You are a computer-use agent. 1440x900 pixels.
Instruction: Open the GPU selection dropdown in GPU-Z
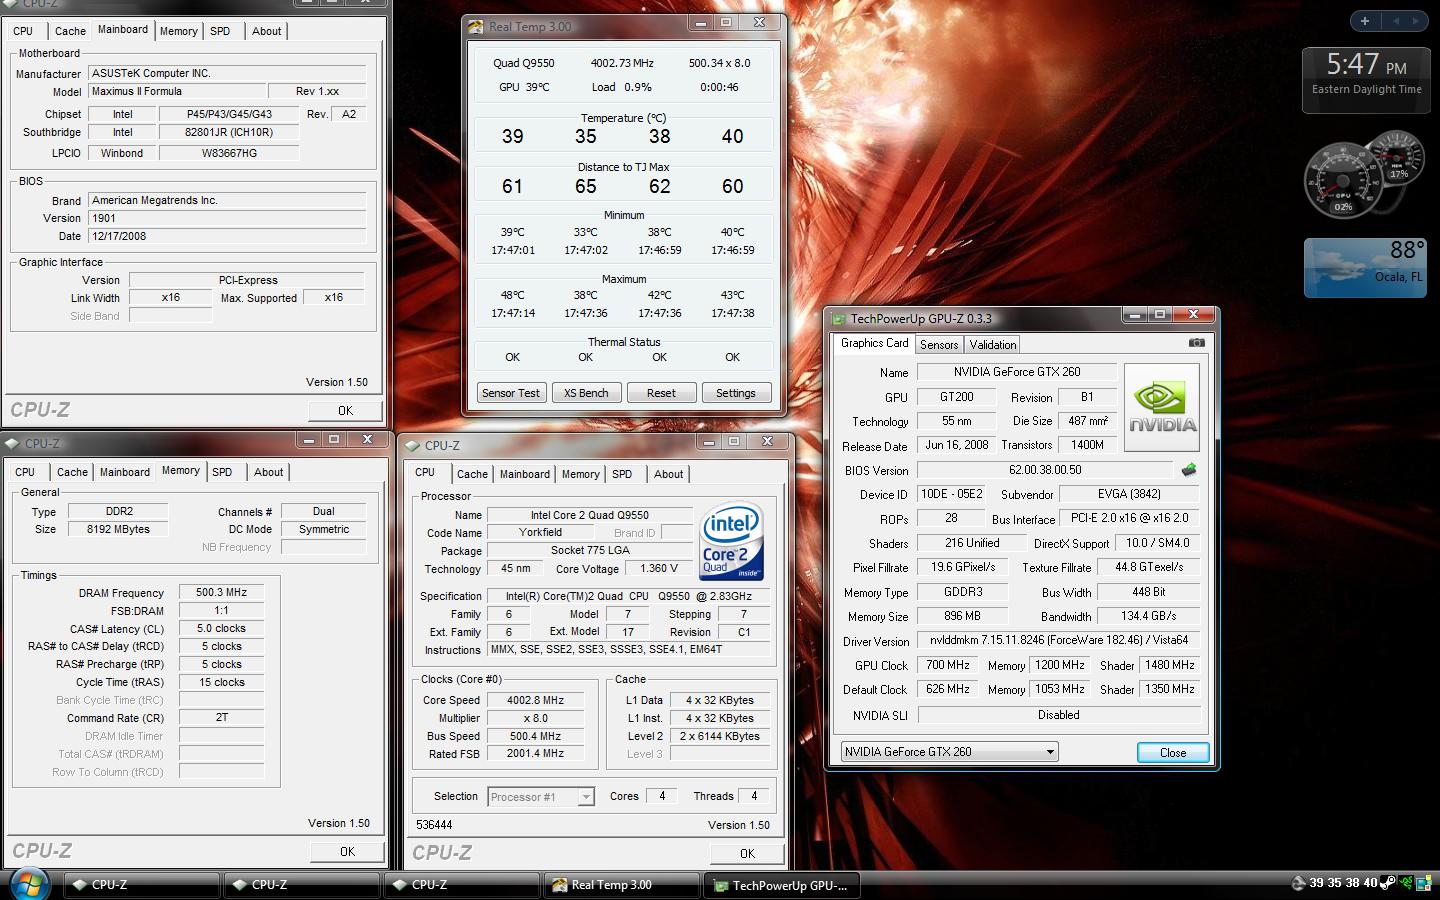tap(948, 752)
